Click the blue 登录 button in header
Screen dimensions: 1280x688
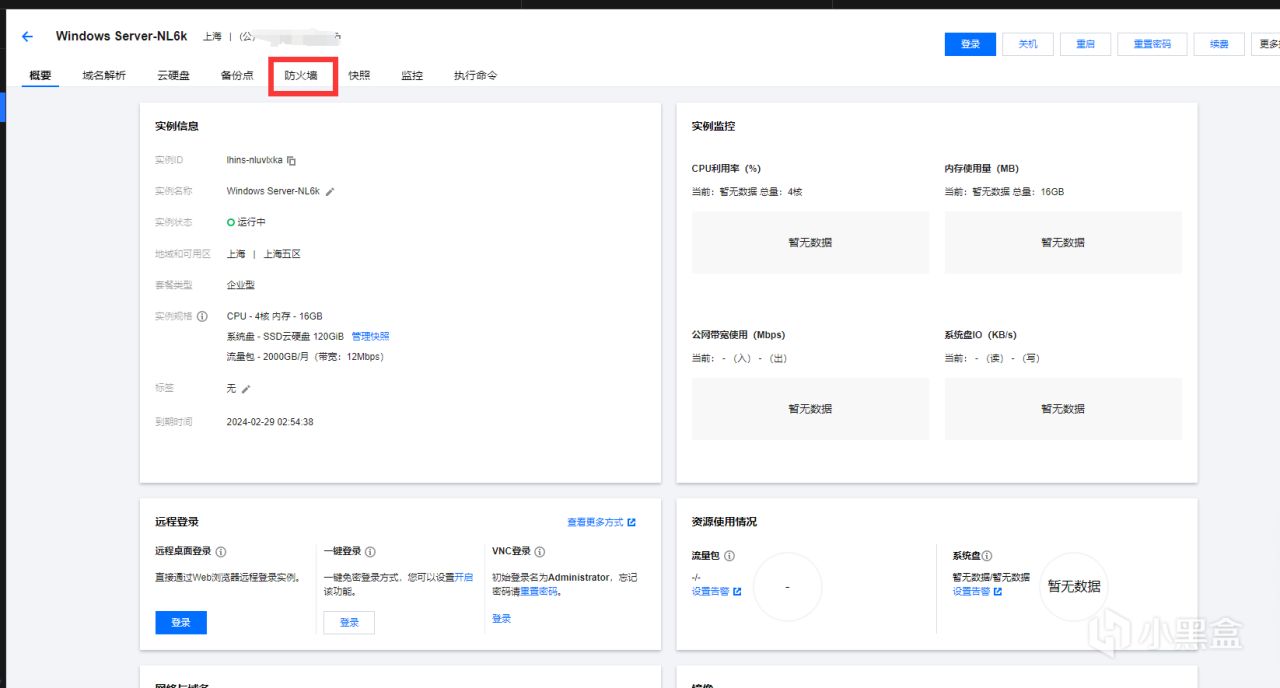[970, 44]
